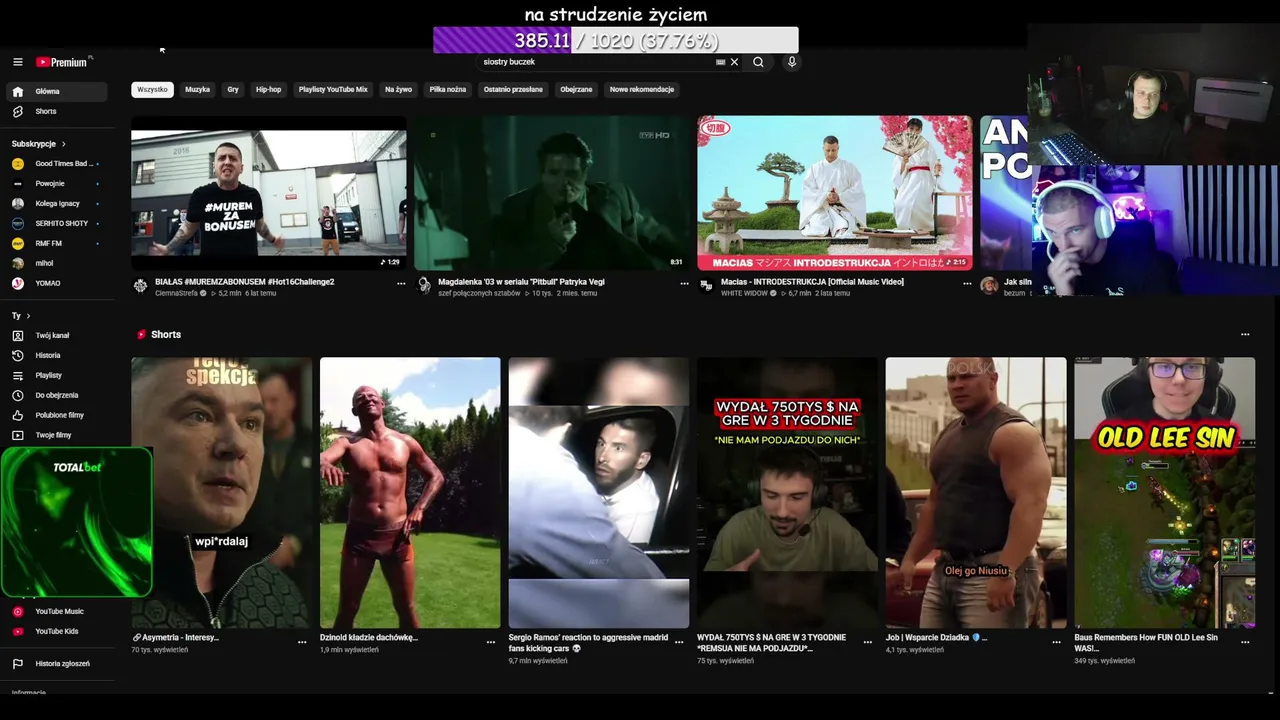
Task: Open Shorts shelf more options menu
Action: [1245, 334]
